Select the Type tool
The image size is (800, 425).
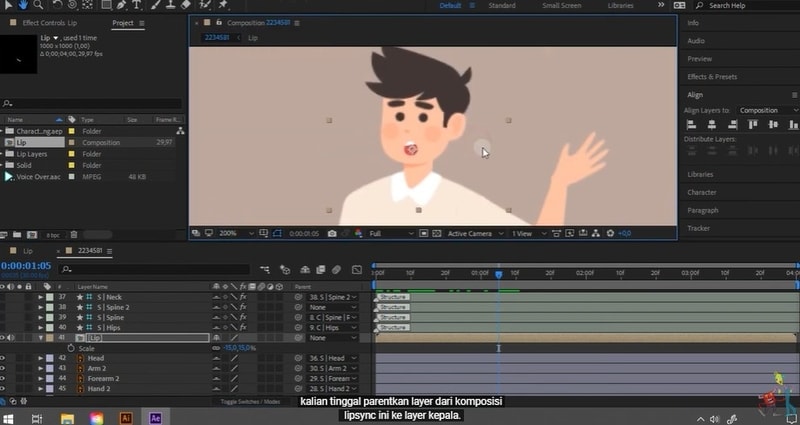(134, 5)
